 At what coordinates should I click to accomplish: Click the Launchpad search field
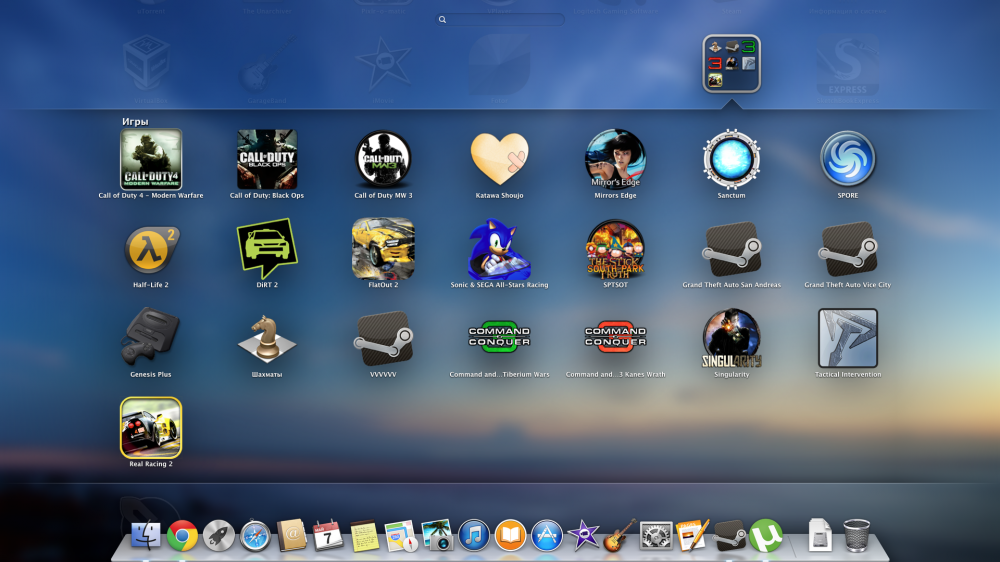click(x=499, y=20)
